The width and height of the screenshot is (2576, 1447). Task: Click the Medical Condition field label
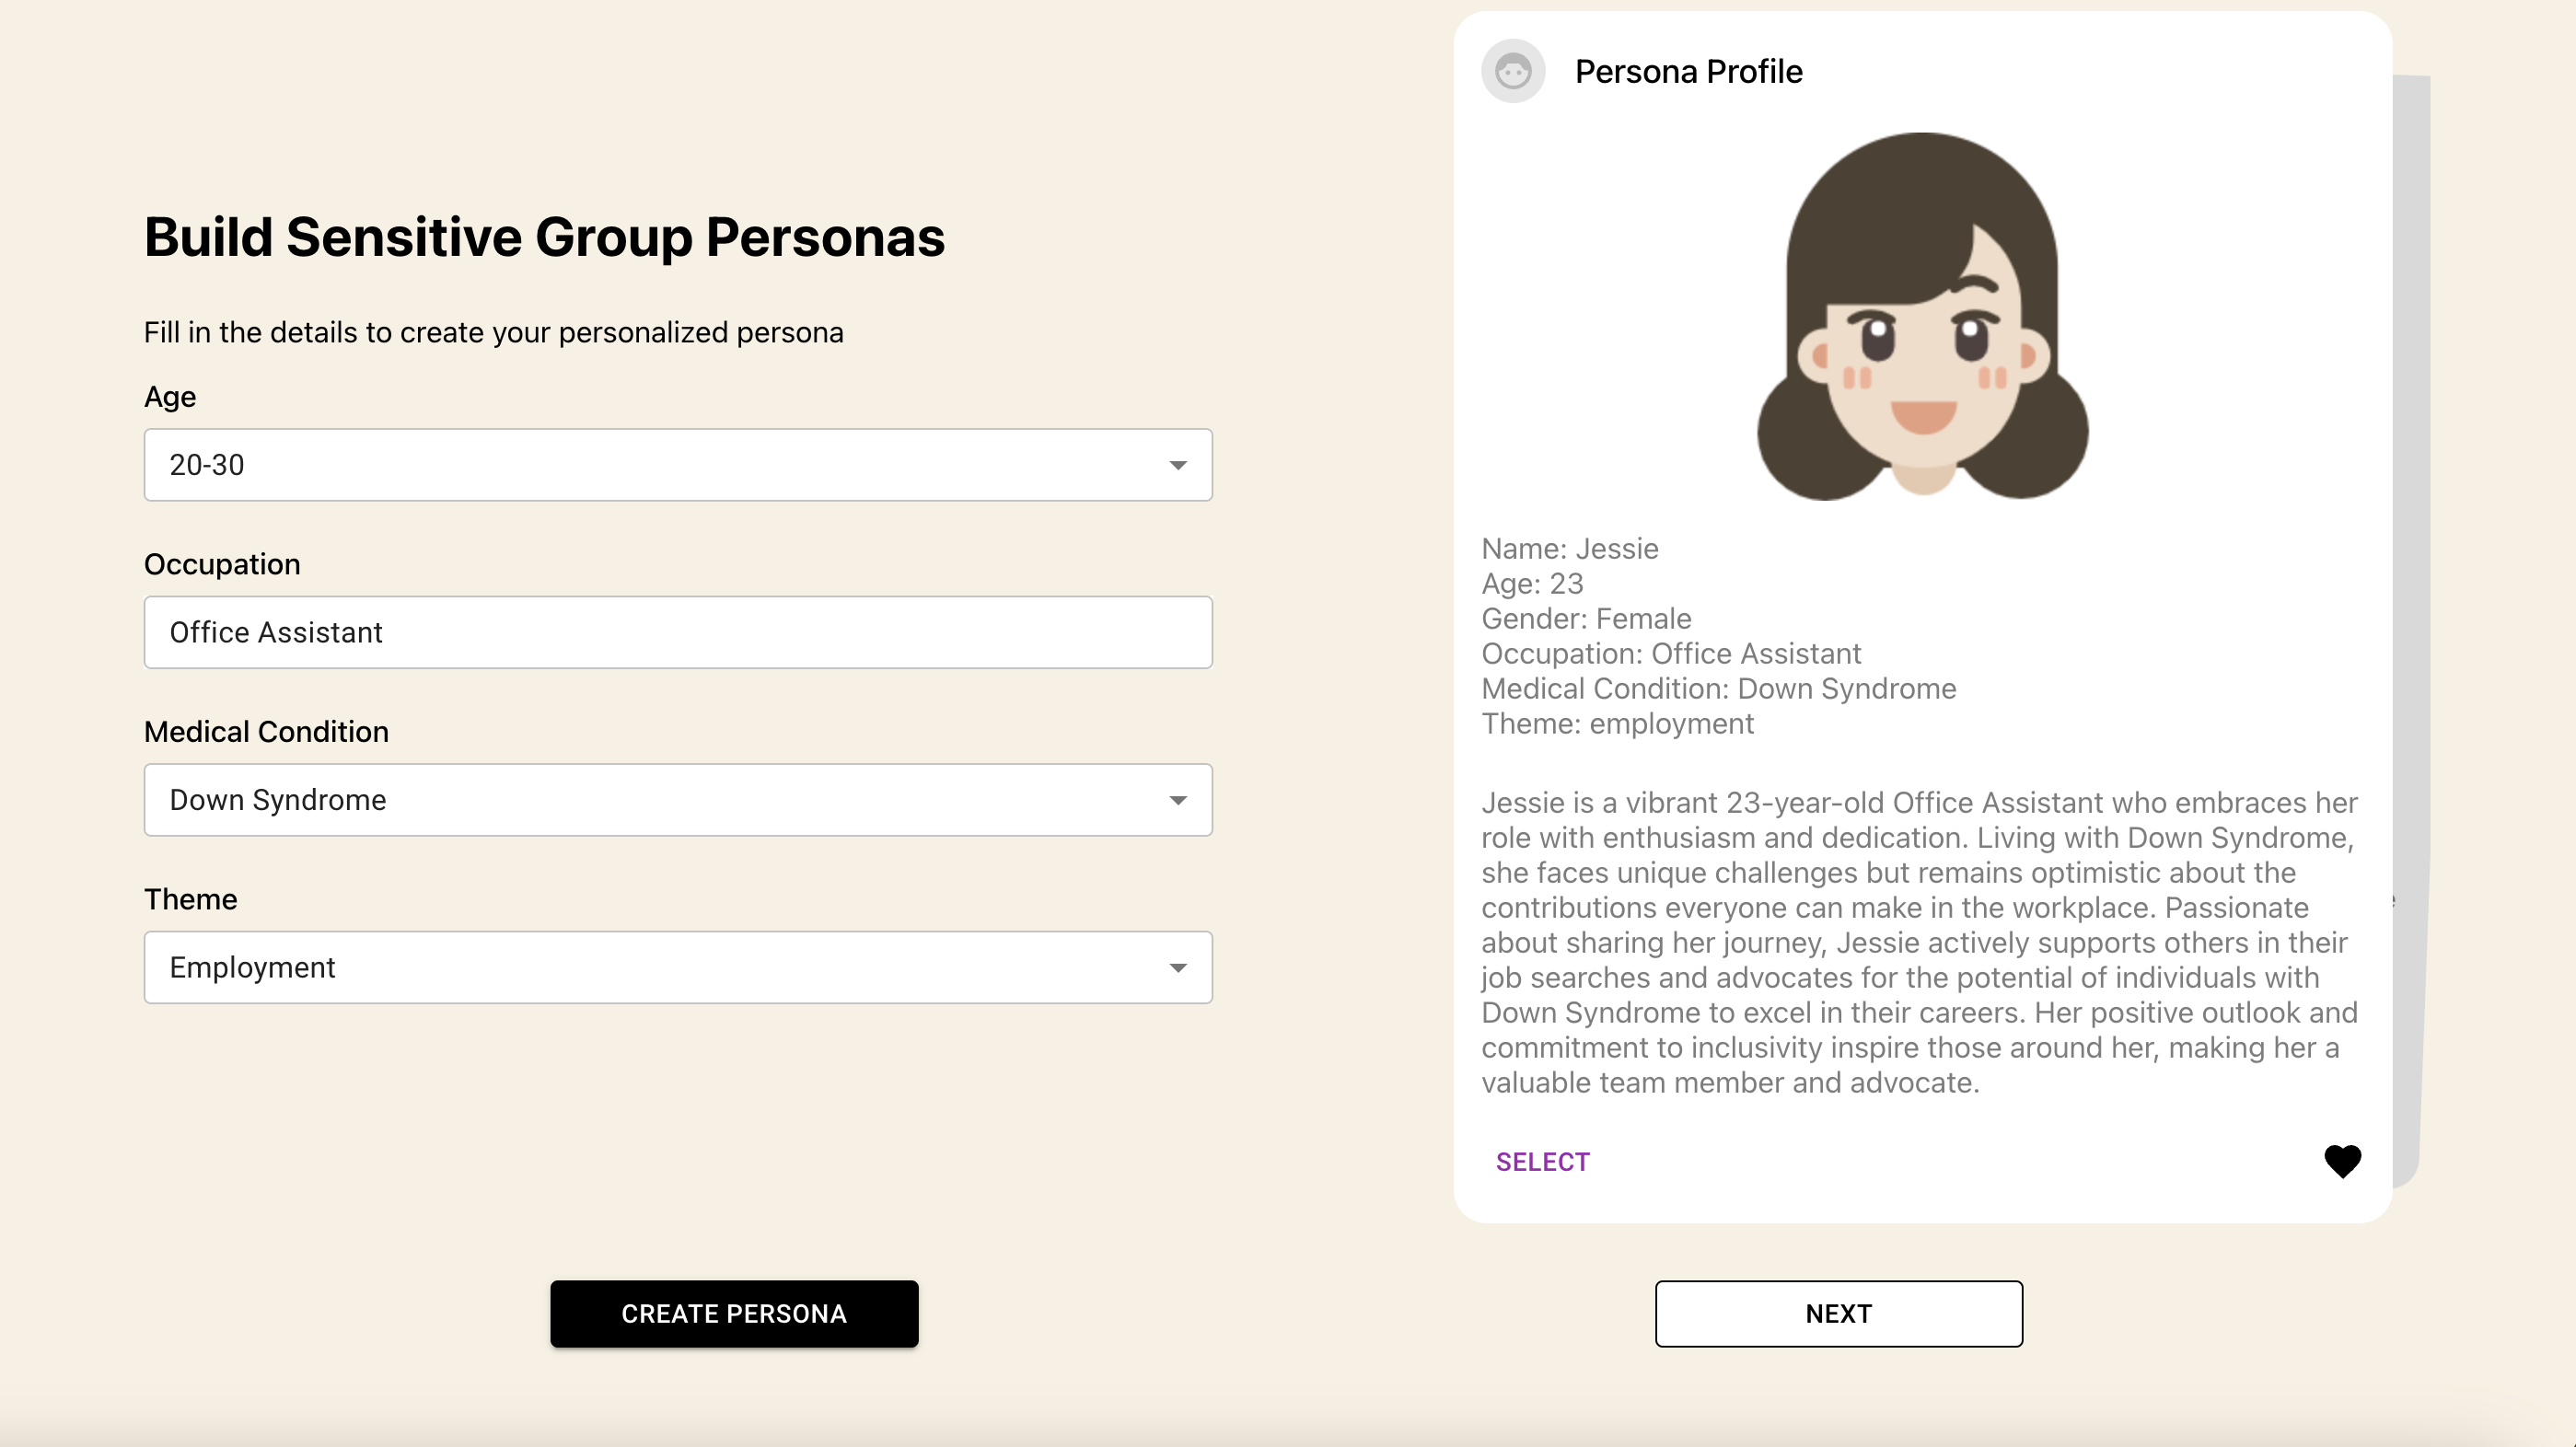click(x=266, y=732)
